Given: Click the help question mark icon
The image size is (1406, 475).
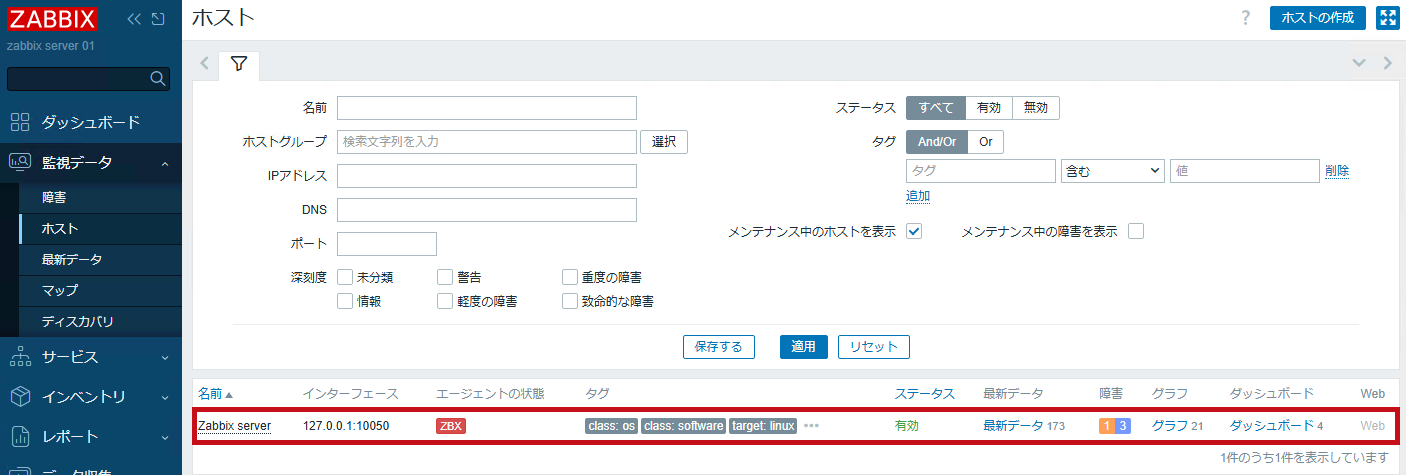Looking at the screenshot, I should pos(1245,18).
